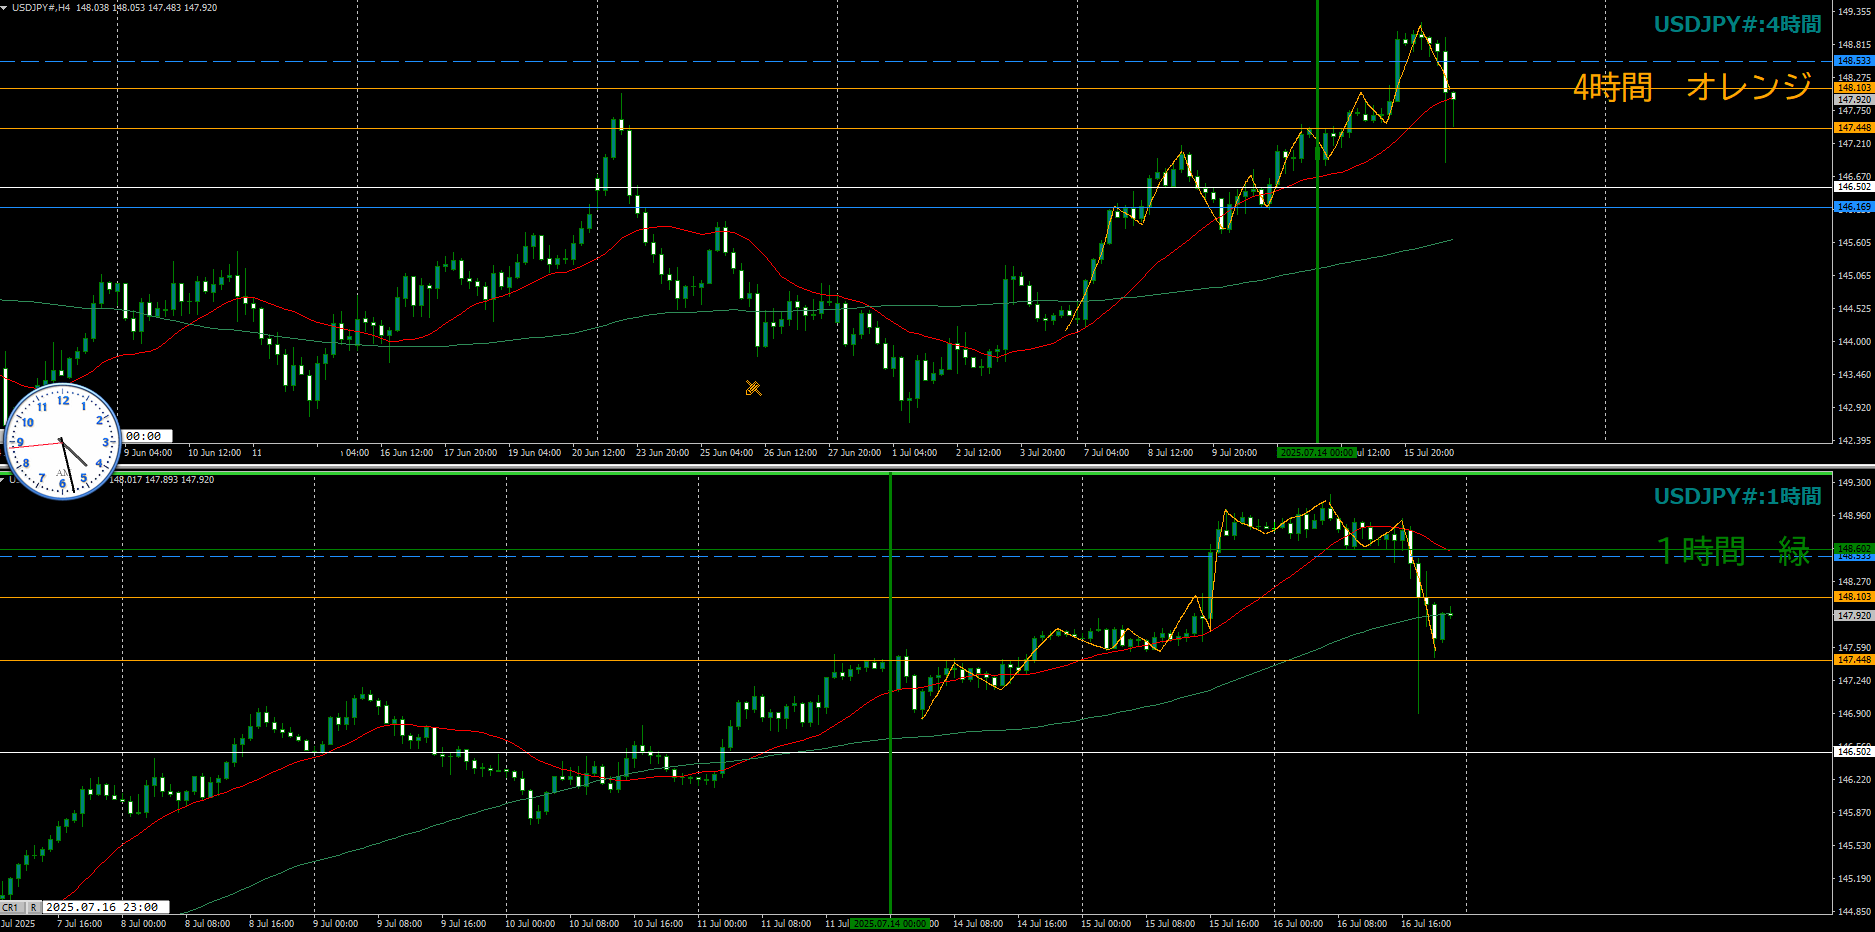Click the orange crossed-tools icon on H4 chart
This screenshot has height=932, width=1875.
pyautogui.click(x=754, y=388)
